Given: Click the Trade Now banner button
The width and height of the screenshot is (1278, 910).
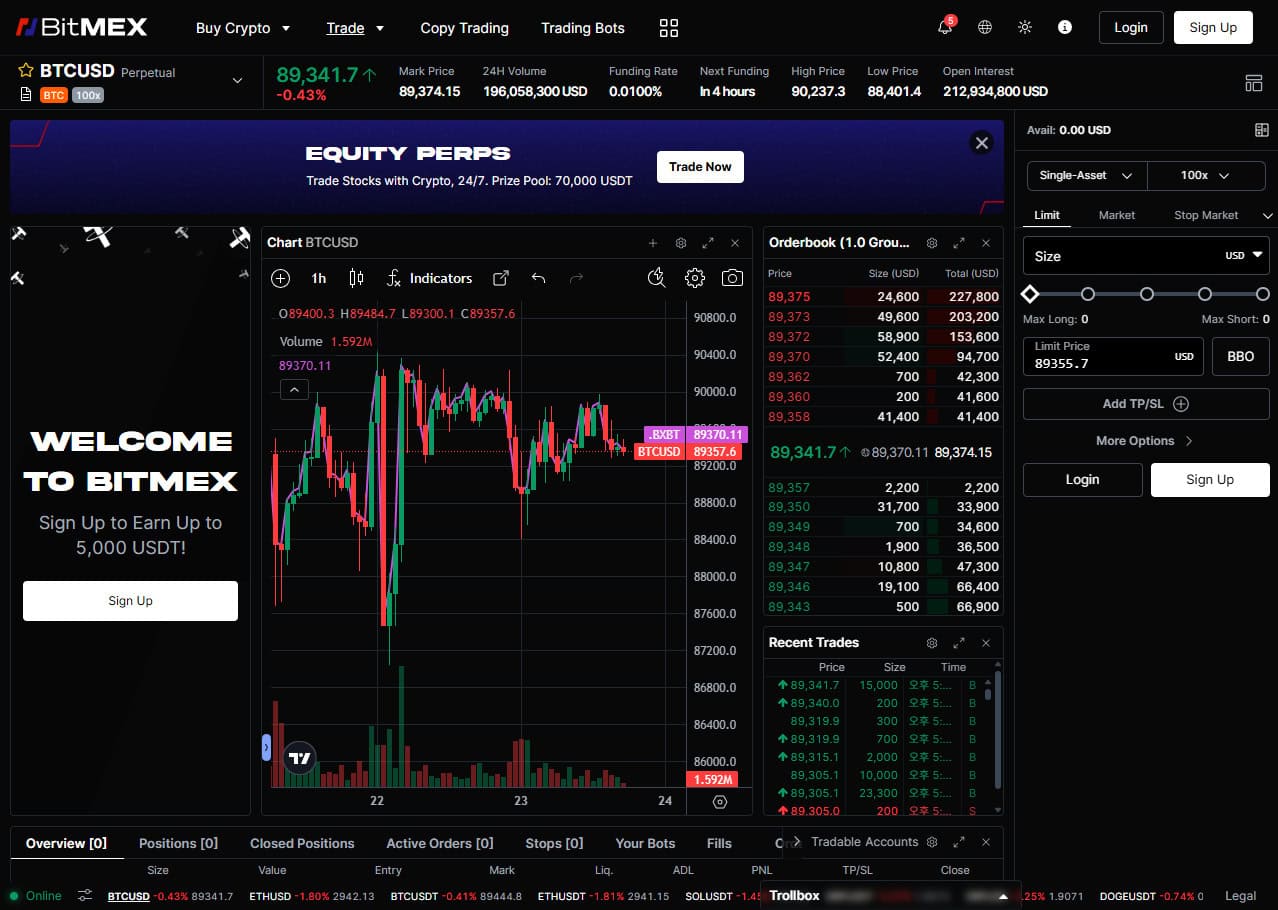Looking at the screenshot, I should coord(699,166).
